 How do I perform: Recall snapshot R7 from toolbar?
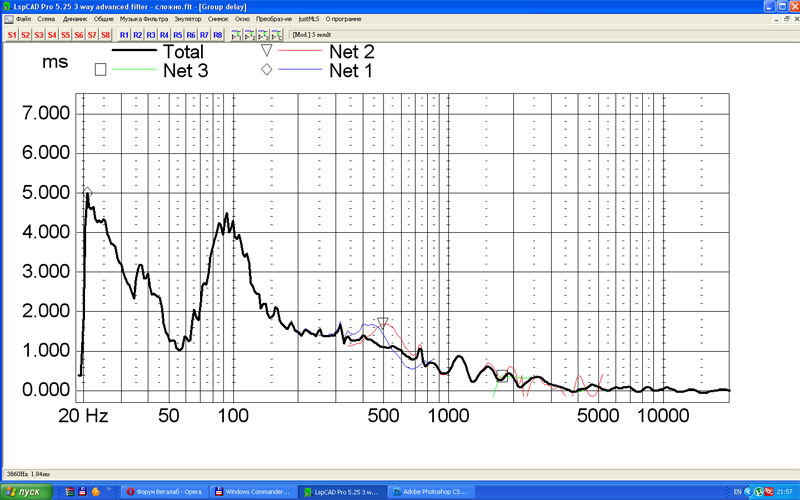204,35
